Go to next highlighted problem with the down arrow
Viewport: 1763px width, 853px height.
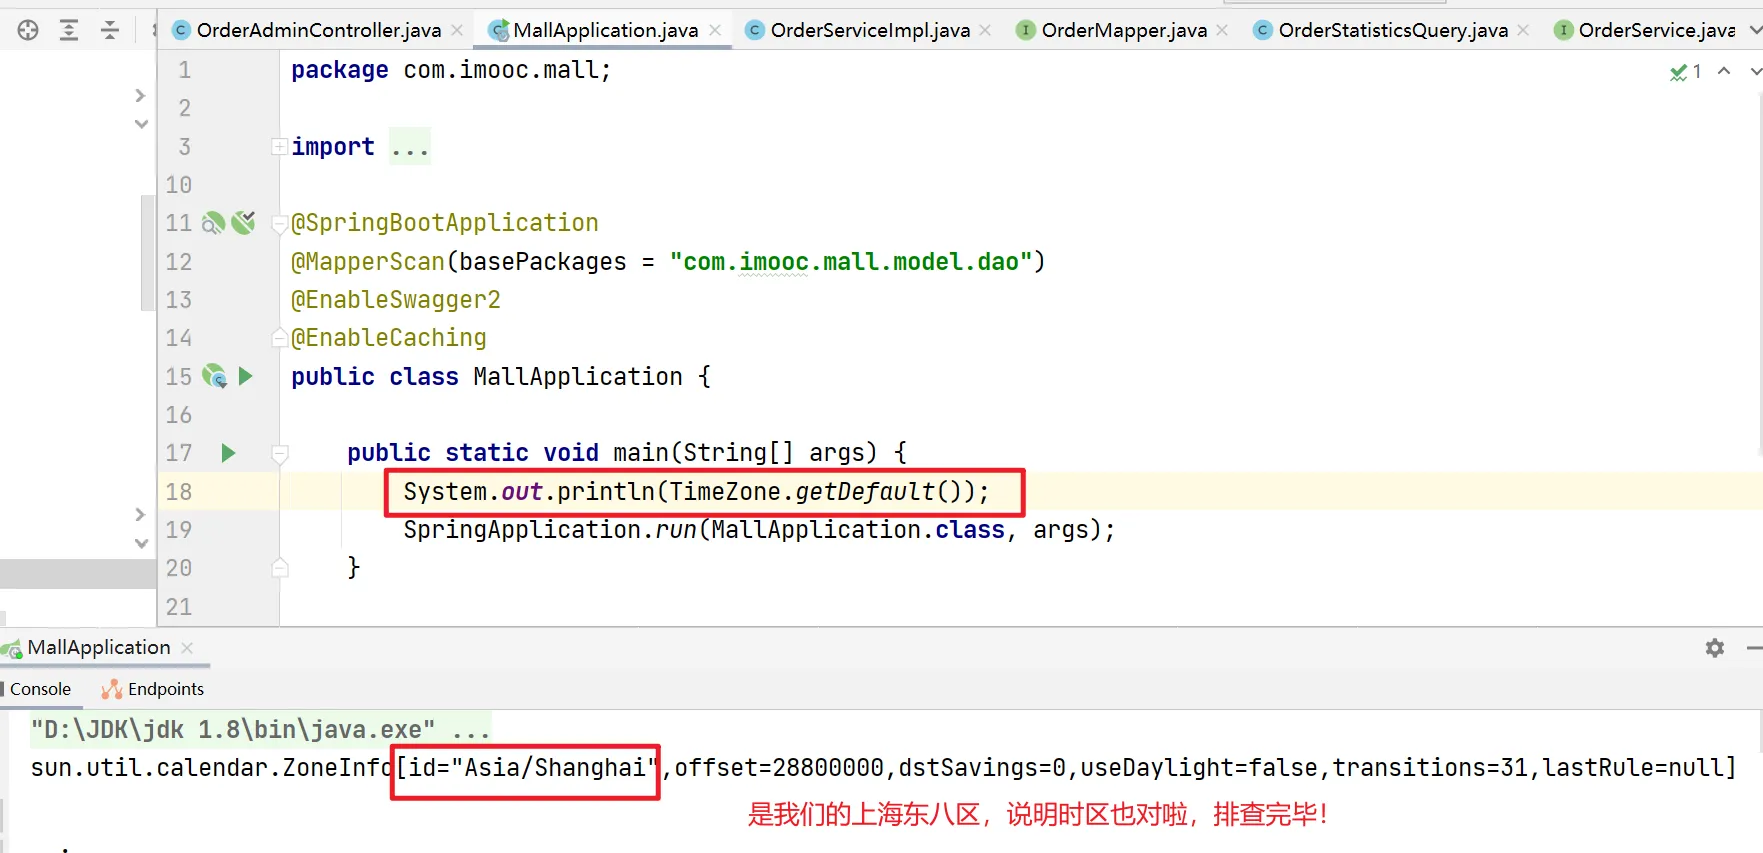point(1755,71)
